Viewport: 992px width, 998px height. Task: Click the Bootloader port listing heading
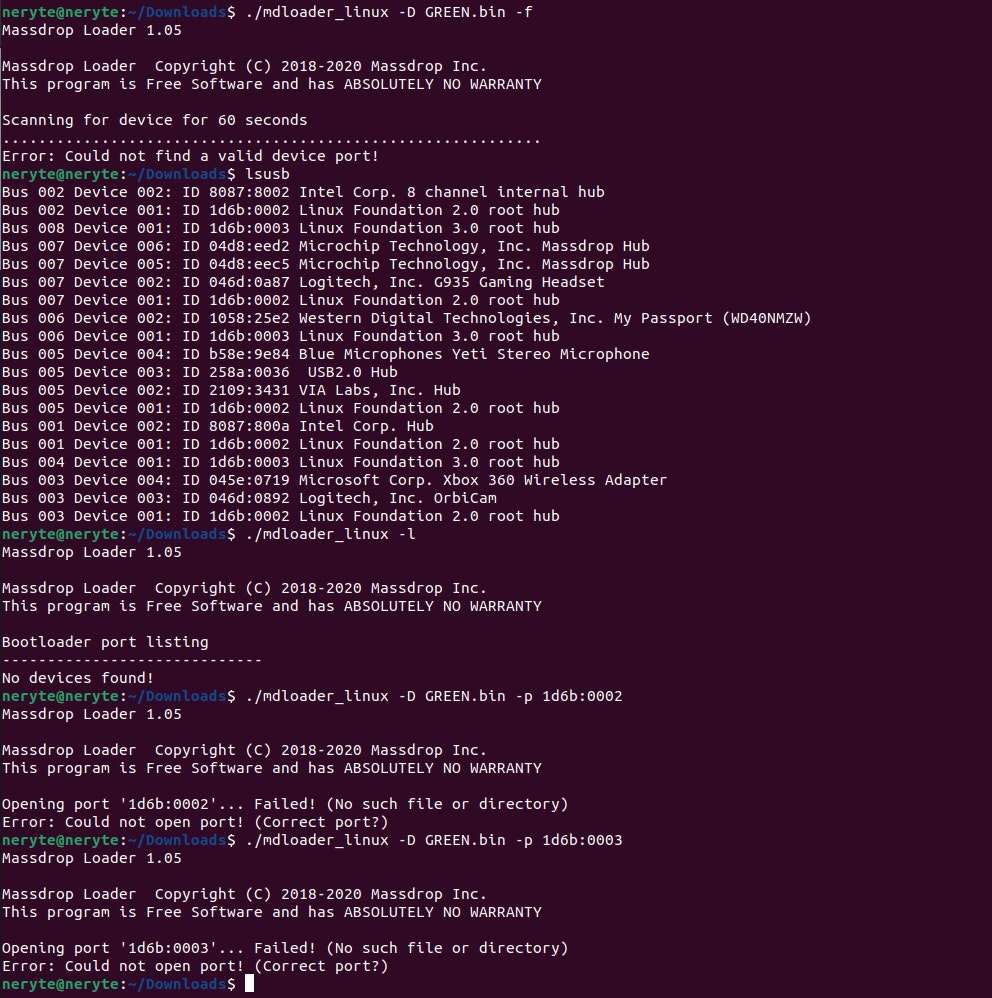coord(105,642)
